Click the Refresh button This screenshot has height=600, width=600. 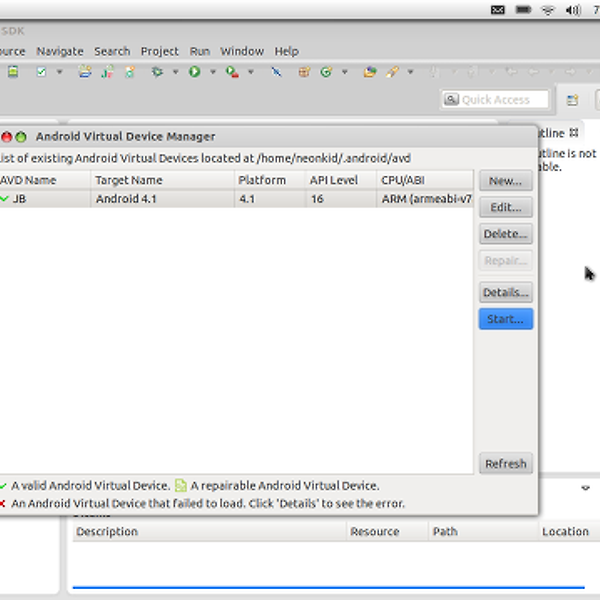point(505,464)
